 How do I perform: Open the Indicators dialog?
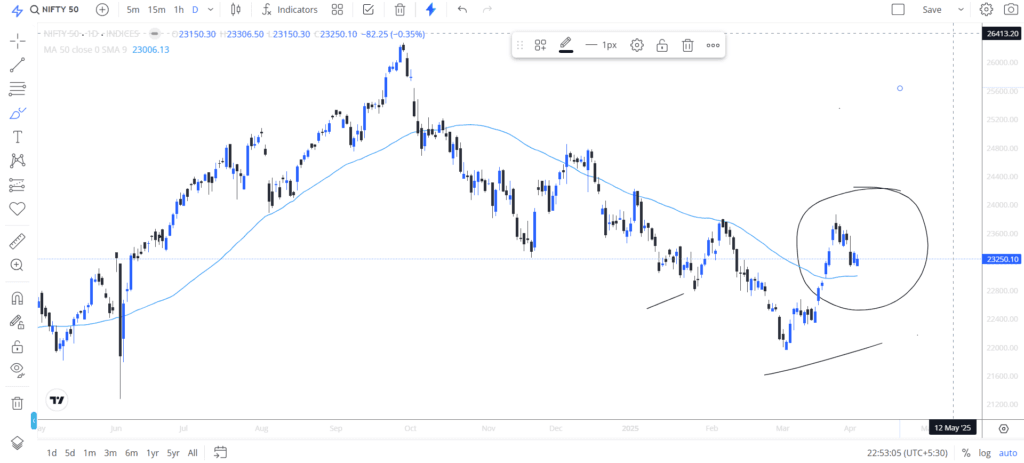[x=289, y=10]
